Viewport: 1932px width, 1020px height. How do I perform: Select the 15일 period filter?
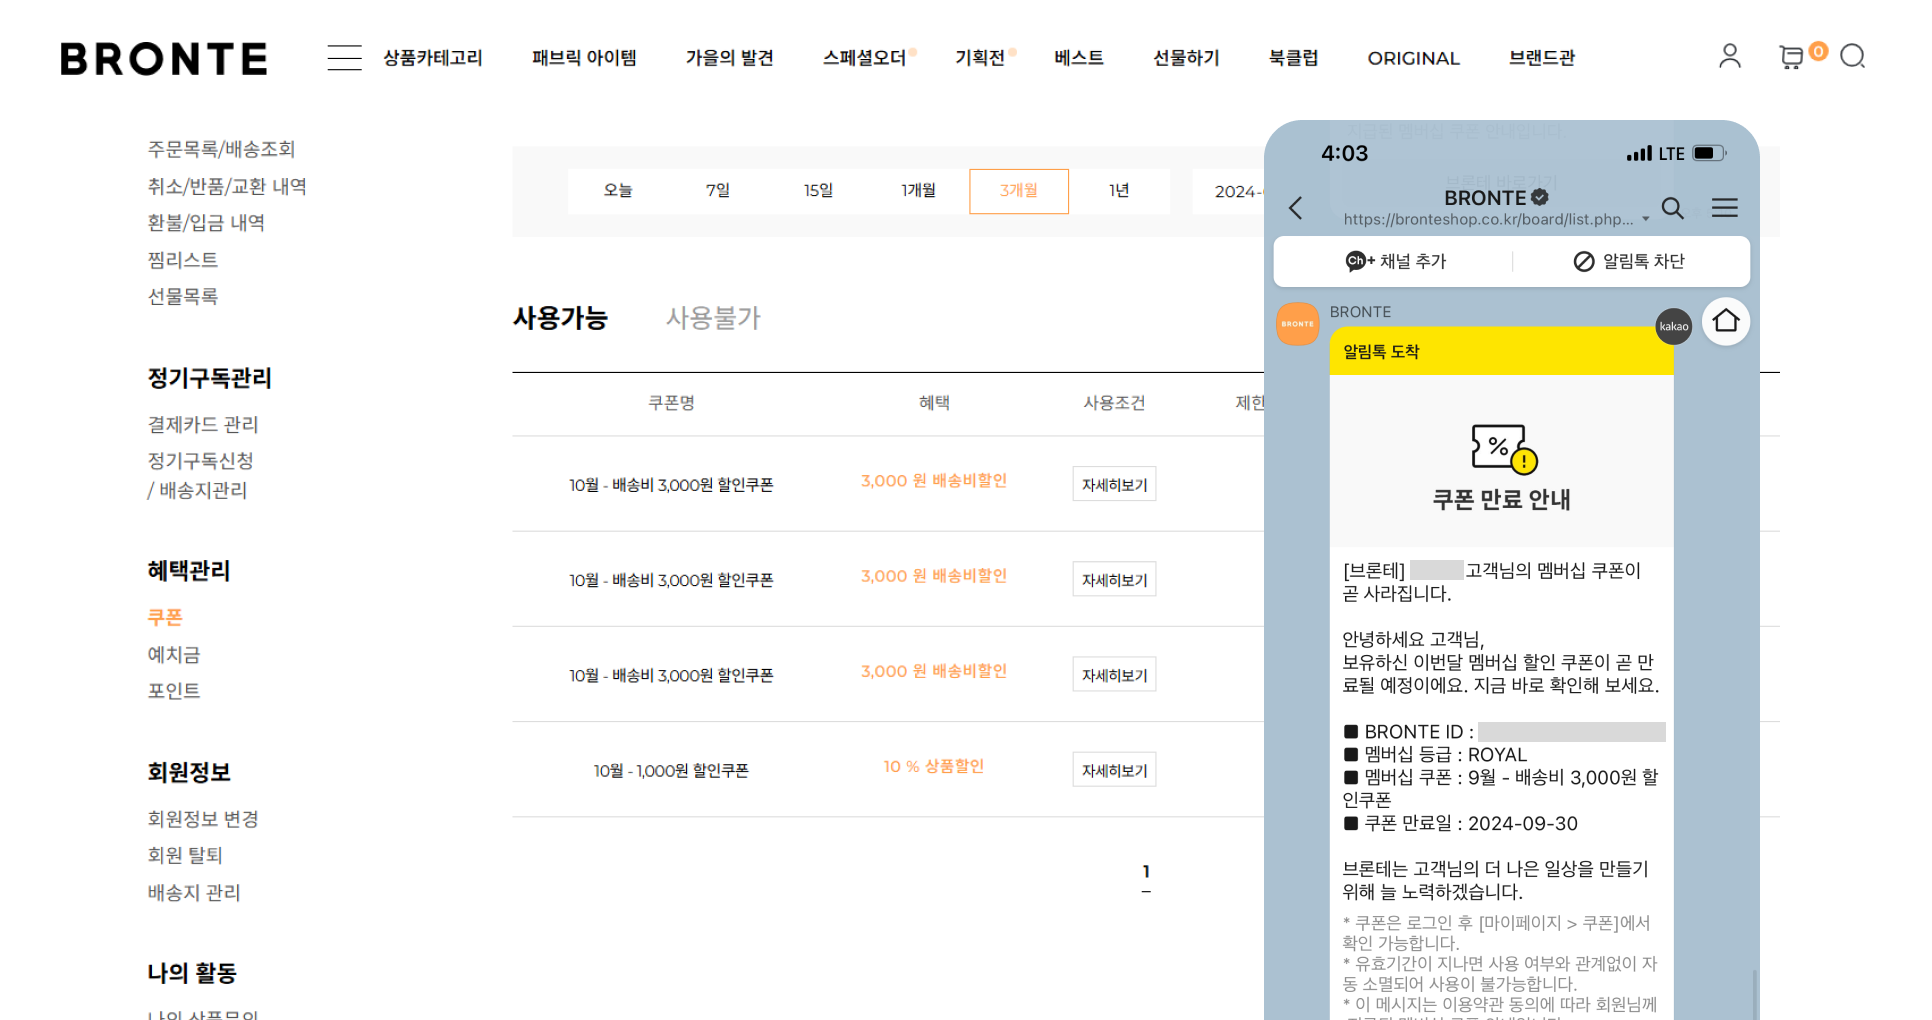pyautogui.click(x=818, y=191)
